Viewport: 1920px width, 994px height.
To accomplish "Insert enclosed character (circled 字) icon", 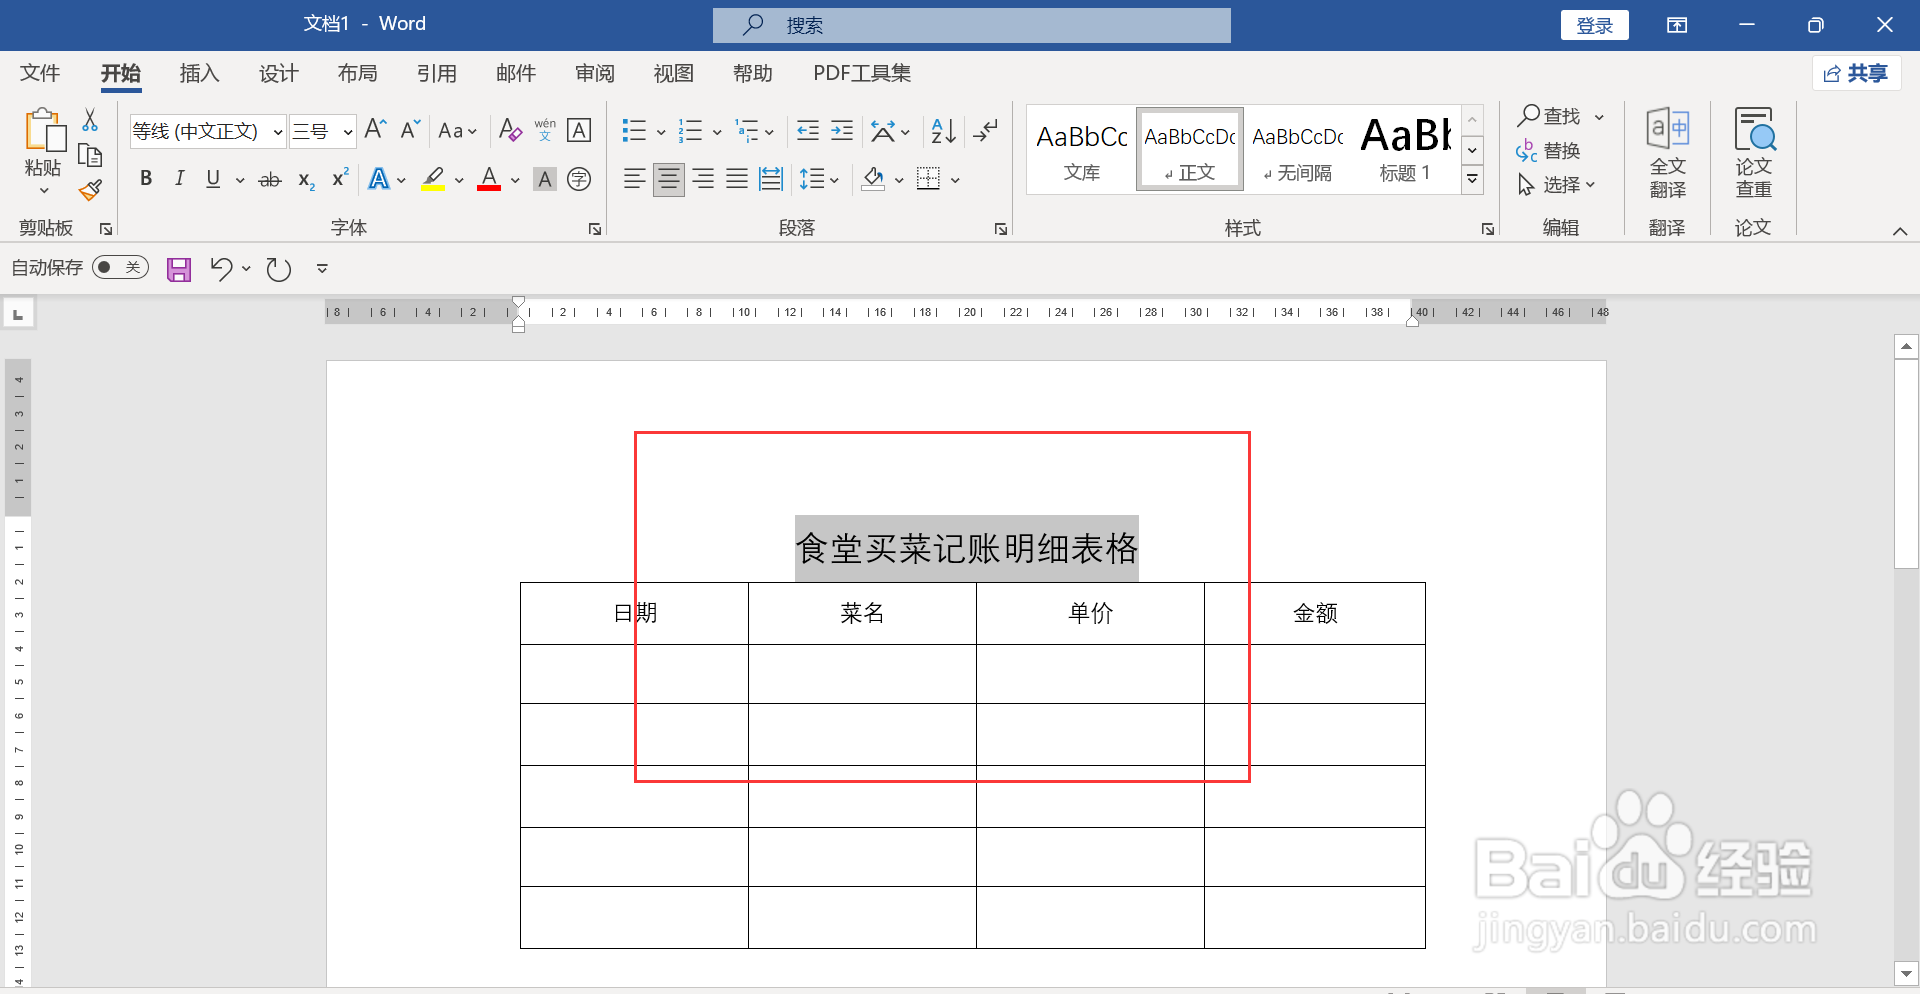I will pyautogui.click(x=579, y=179).
